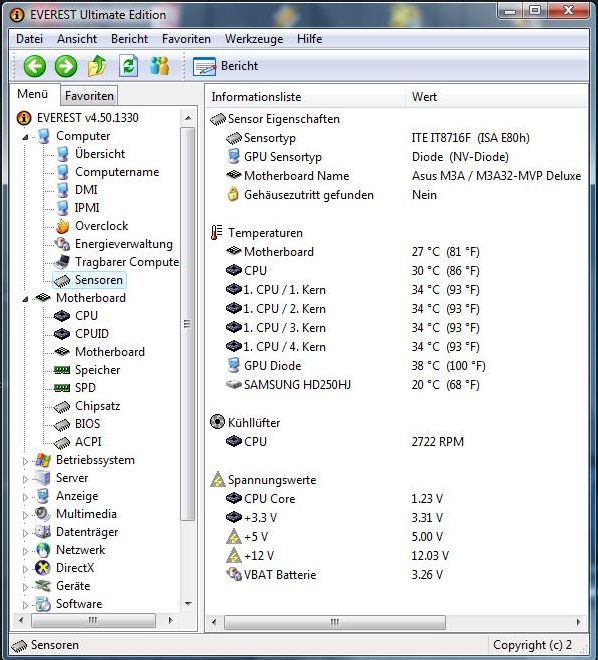
Task: Click the EVEREST v4.50.1330 root icon
Action: (24, 118)
